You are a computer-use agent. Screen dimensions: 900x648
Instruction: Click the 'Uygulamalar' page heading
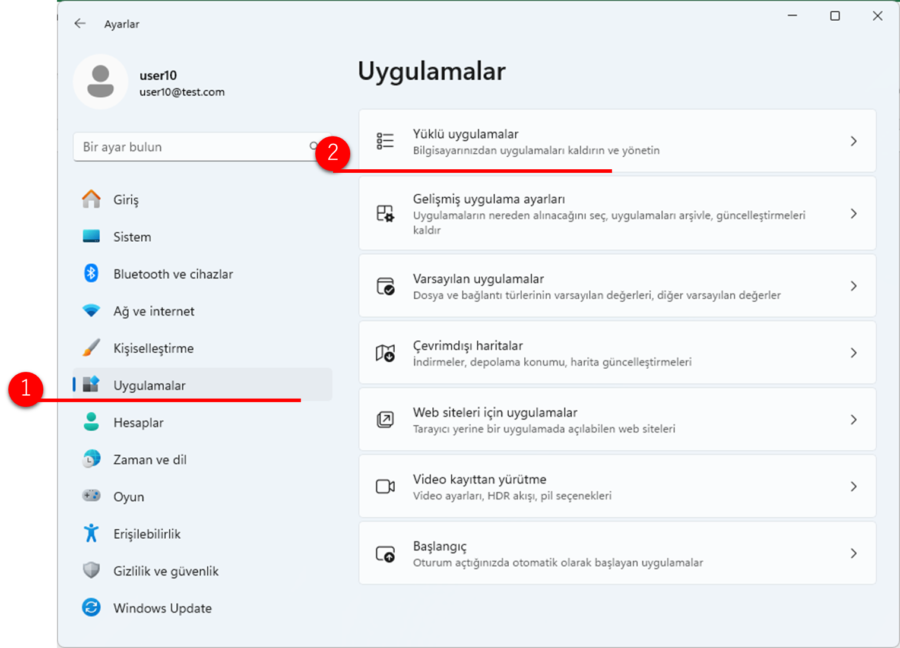point(432,72)
